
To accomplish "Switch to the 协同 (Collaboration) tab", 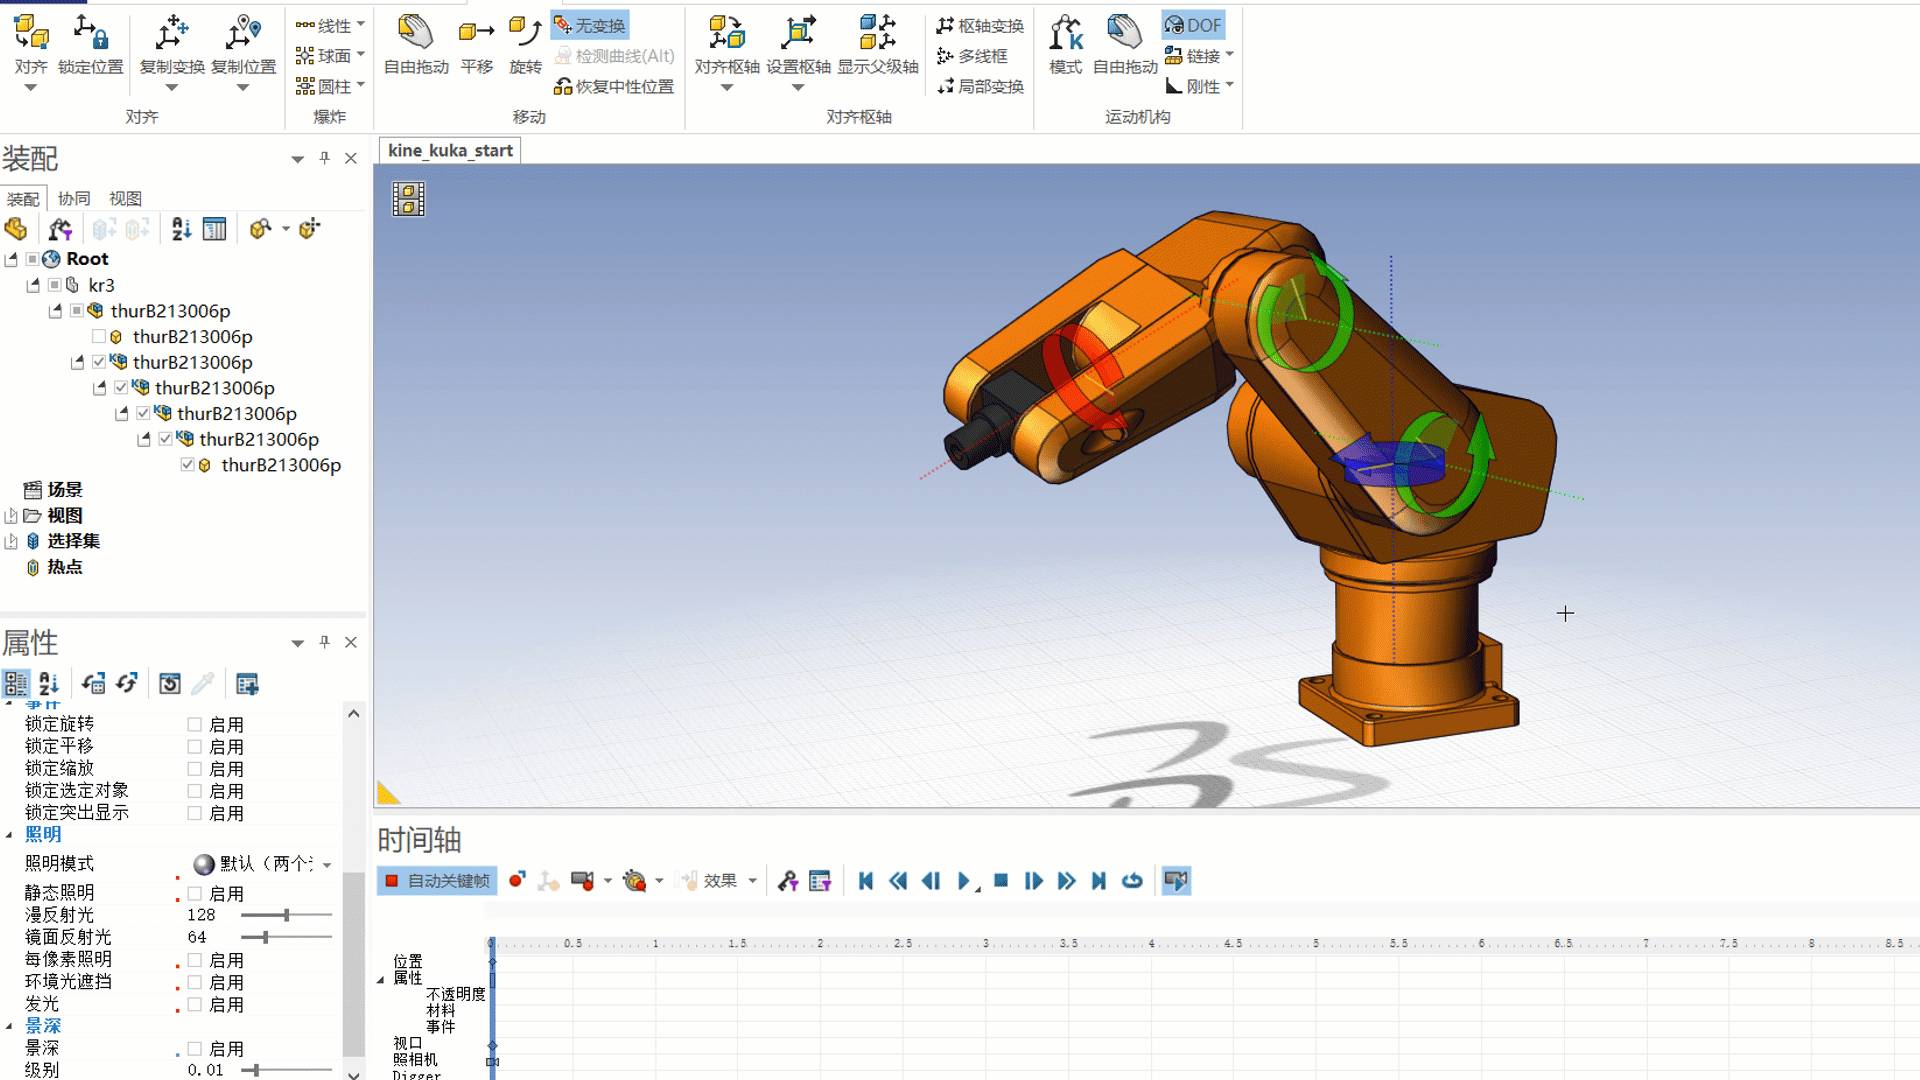I will tap(73, 198).
